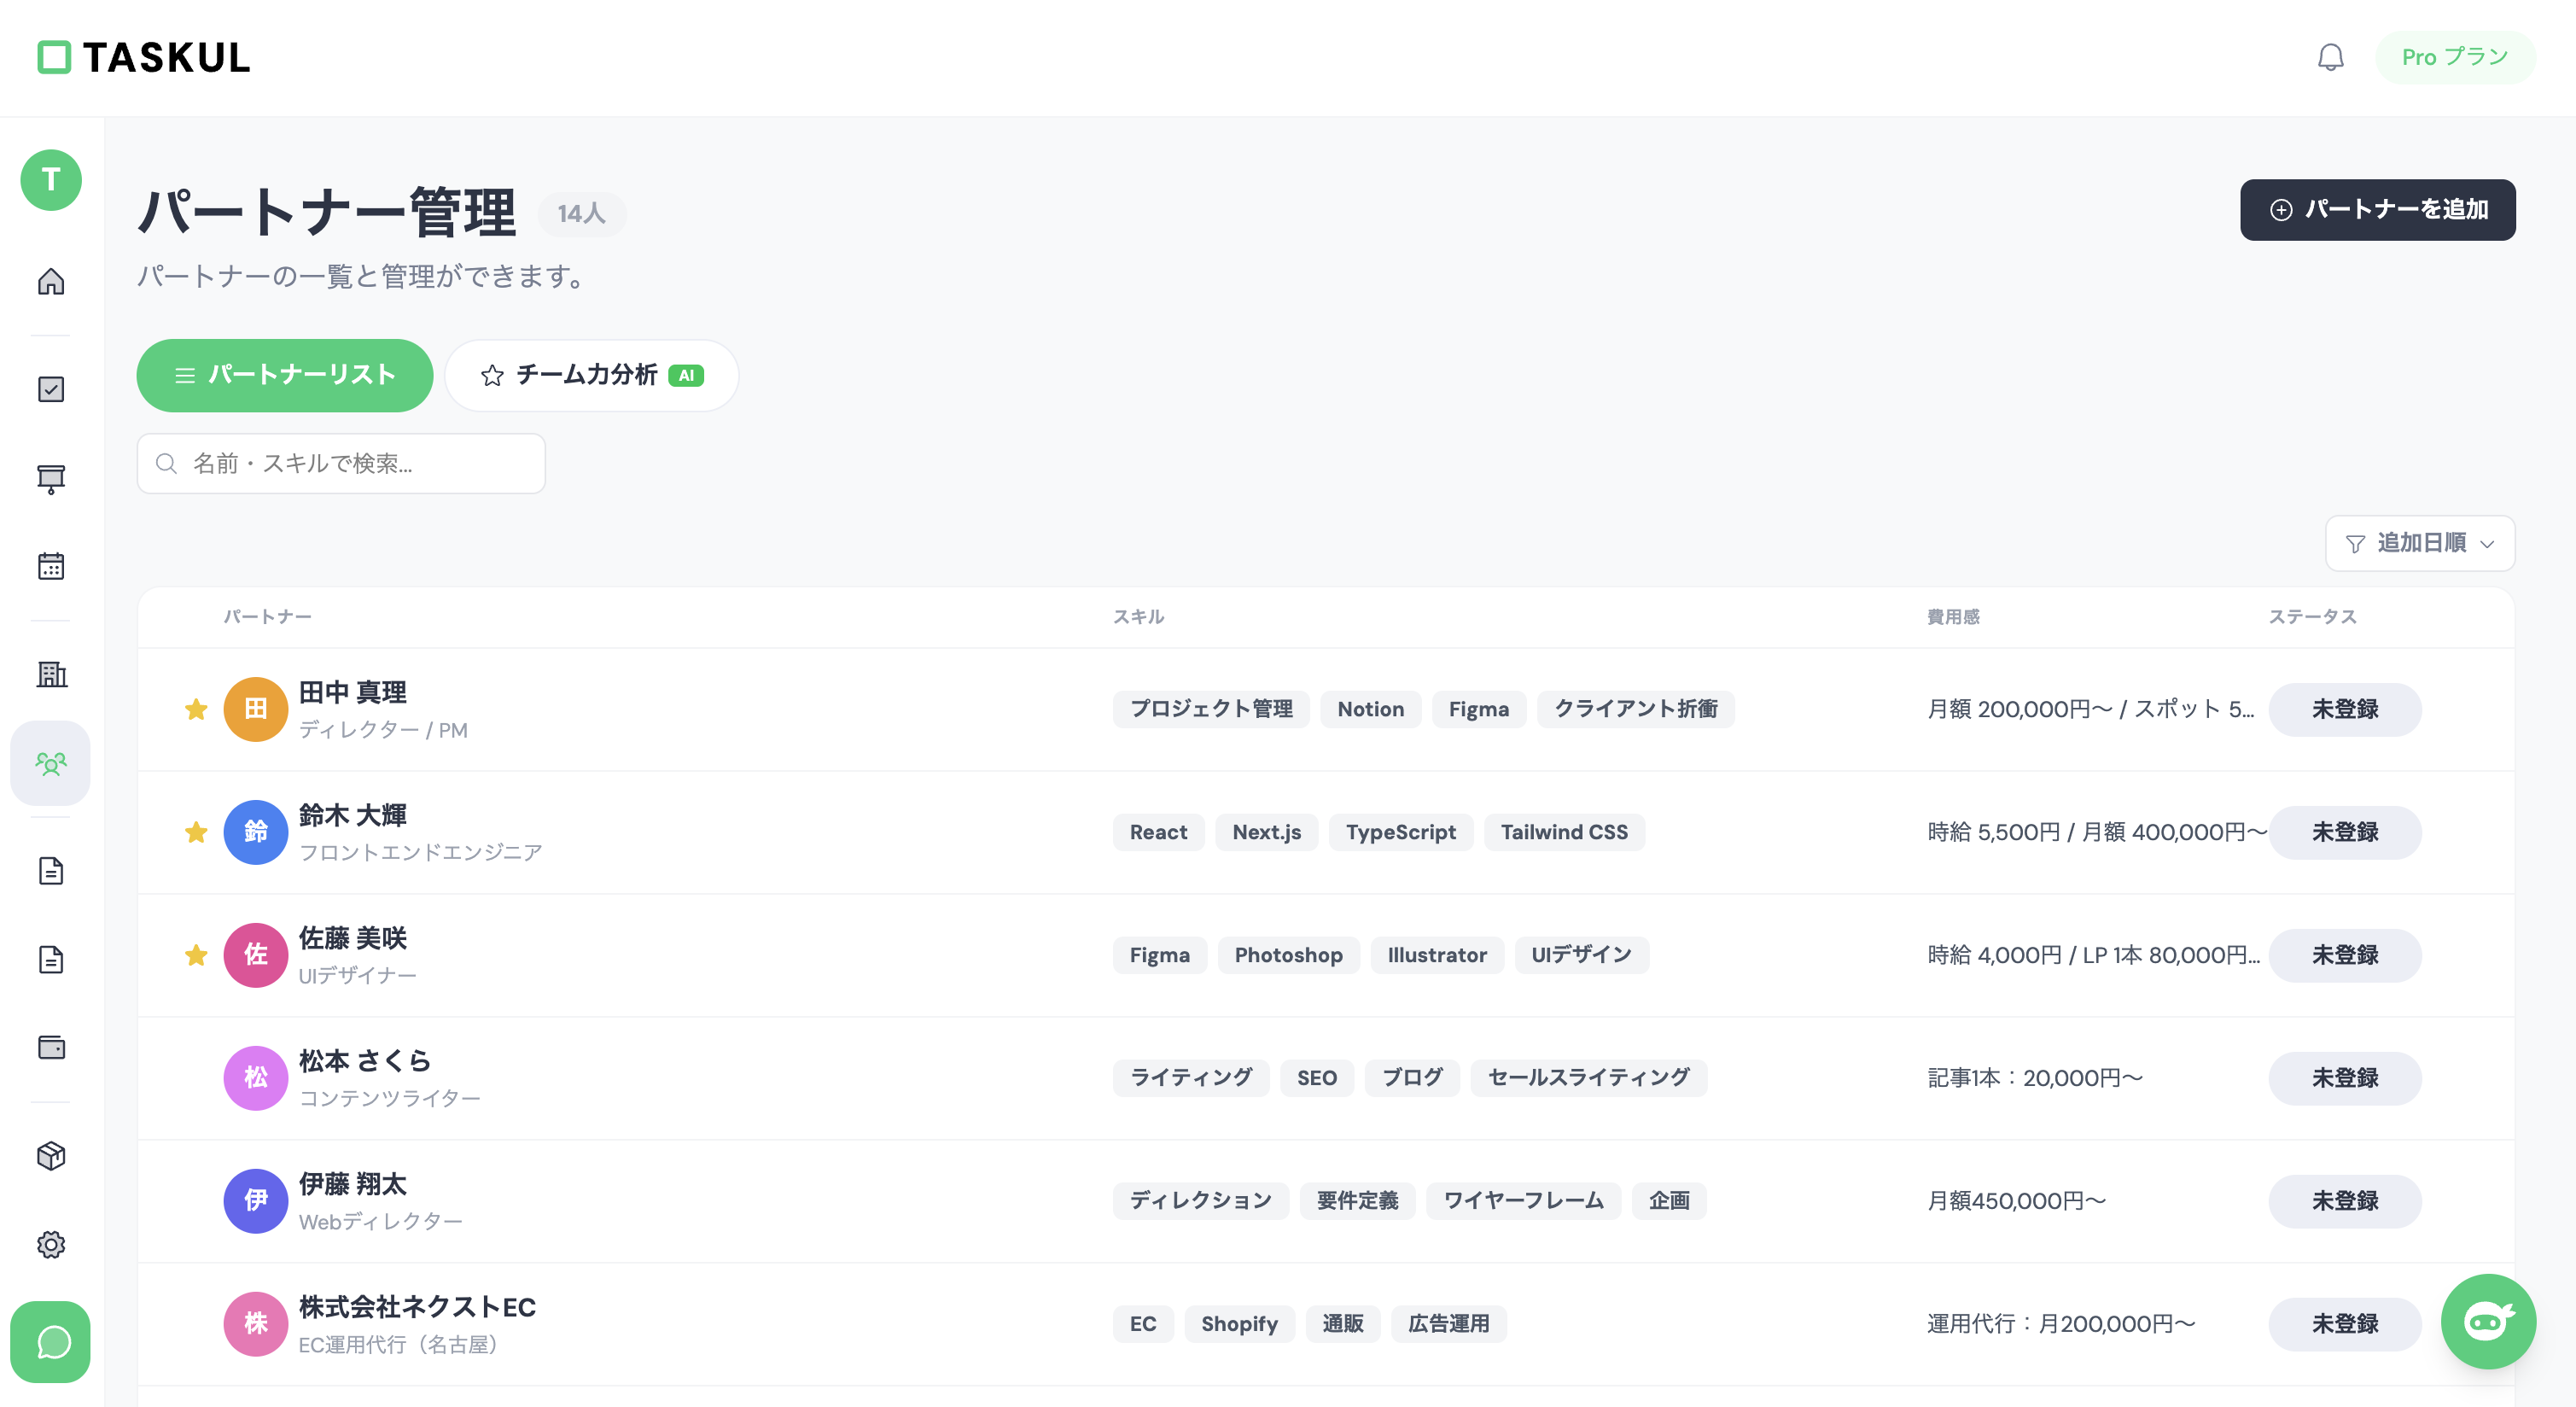Screen dimensions: 2576x1407
Task: Click the Notion skill tag
Action: 1371,709
